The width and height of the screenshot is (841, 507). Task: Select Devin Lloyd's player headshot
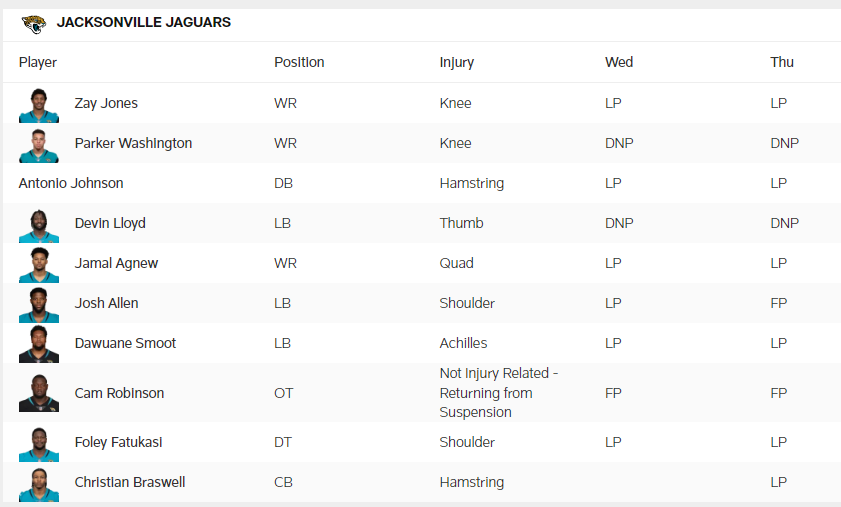[39, 225]
